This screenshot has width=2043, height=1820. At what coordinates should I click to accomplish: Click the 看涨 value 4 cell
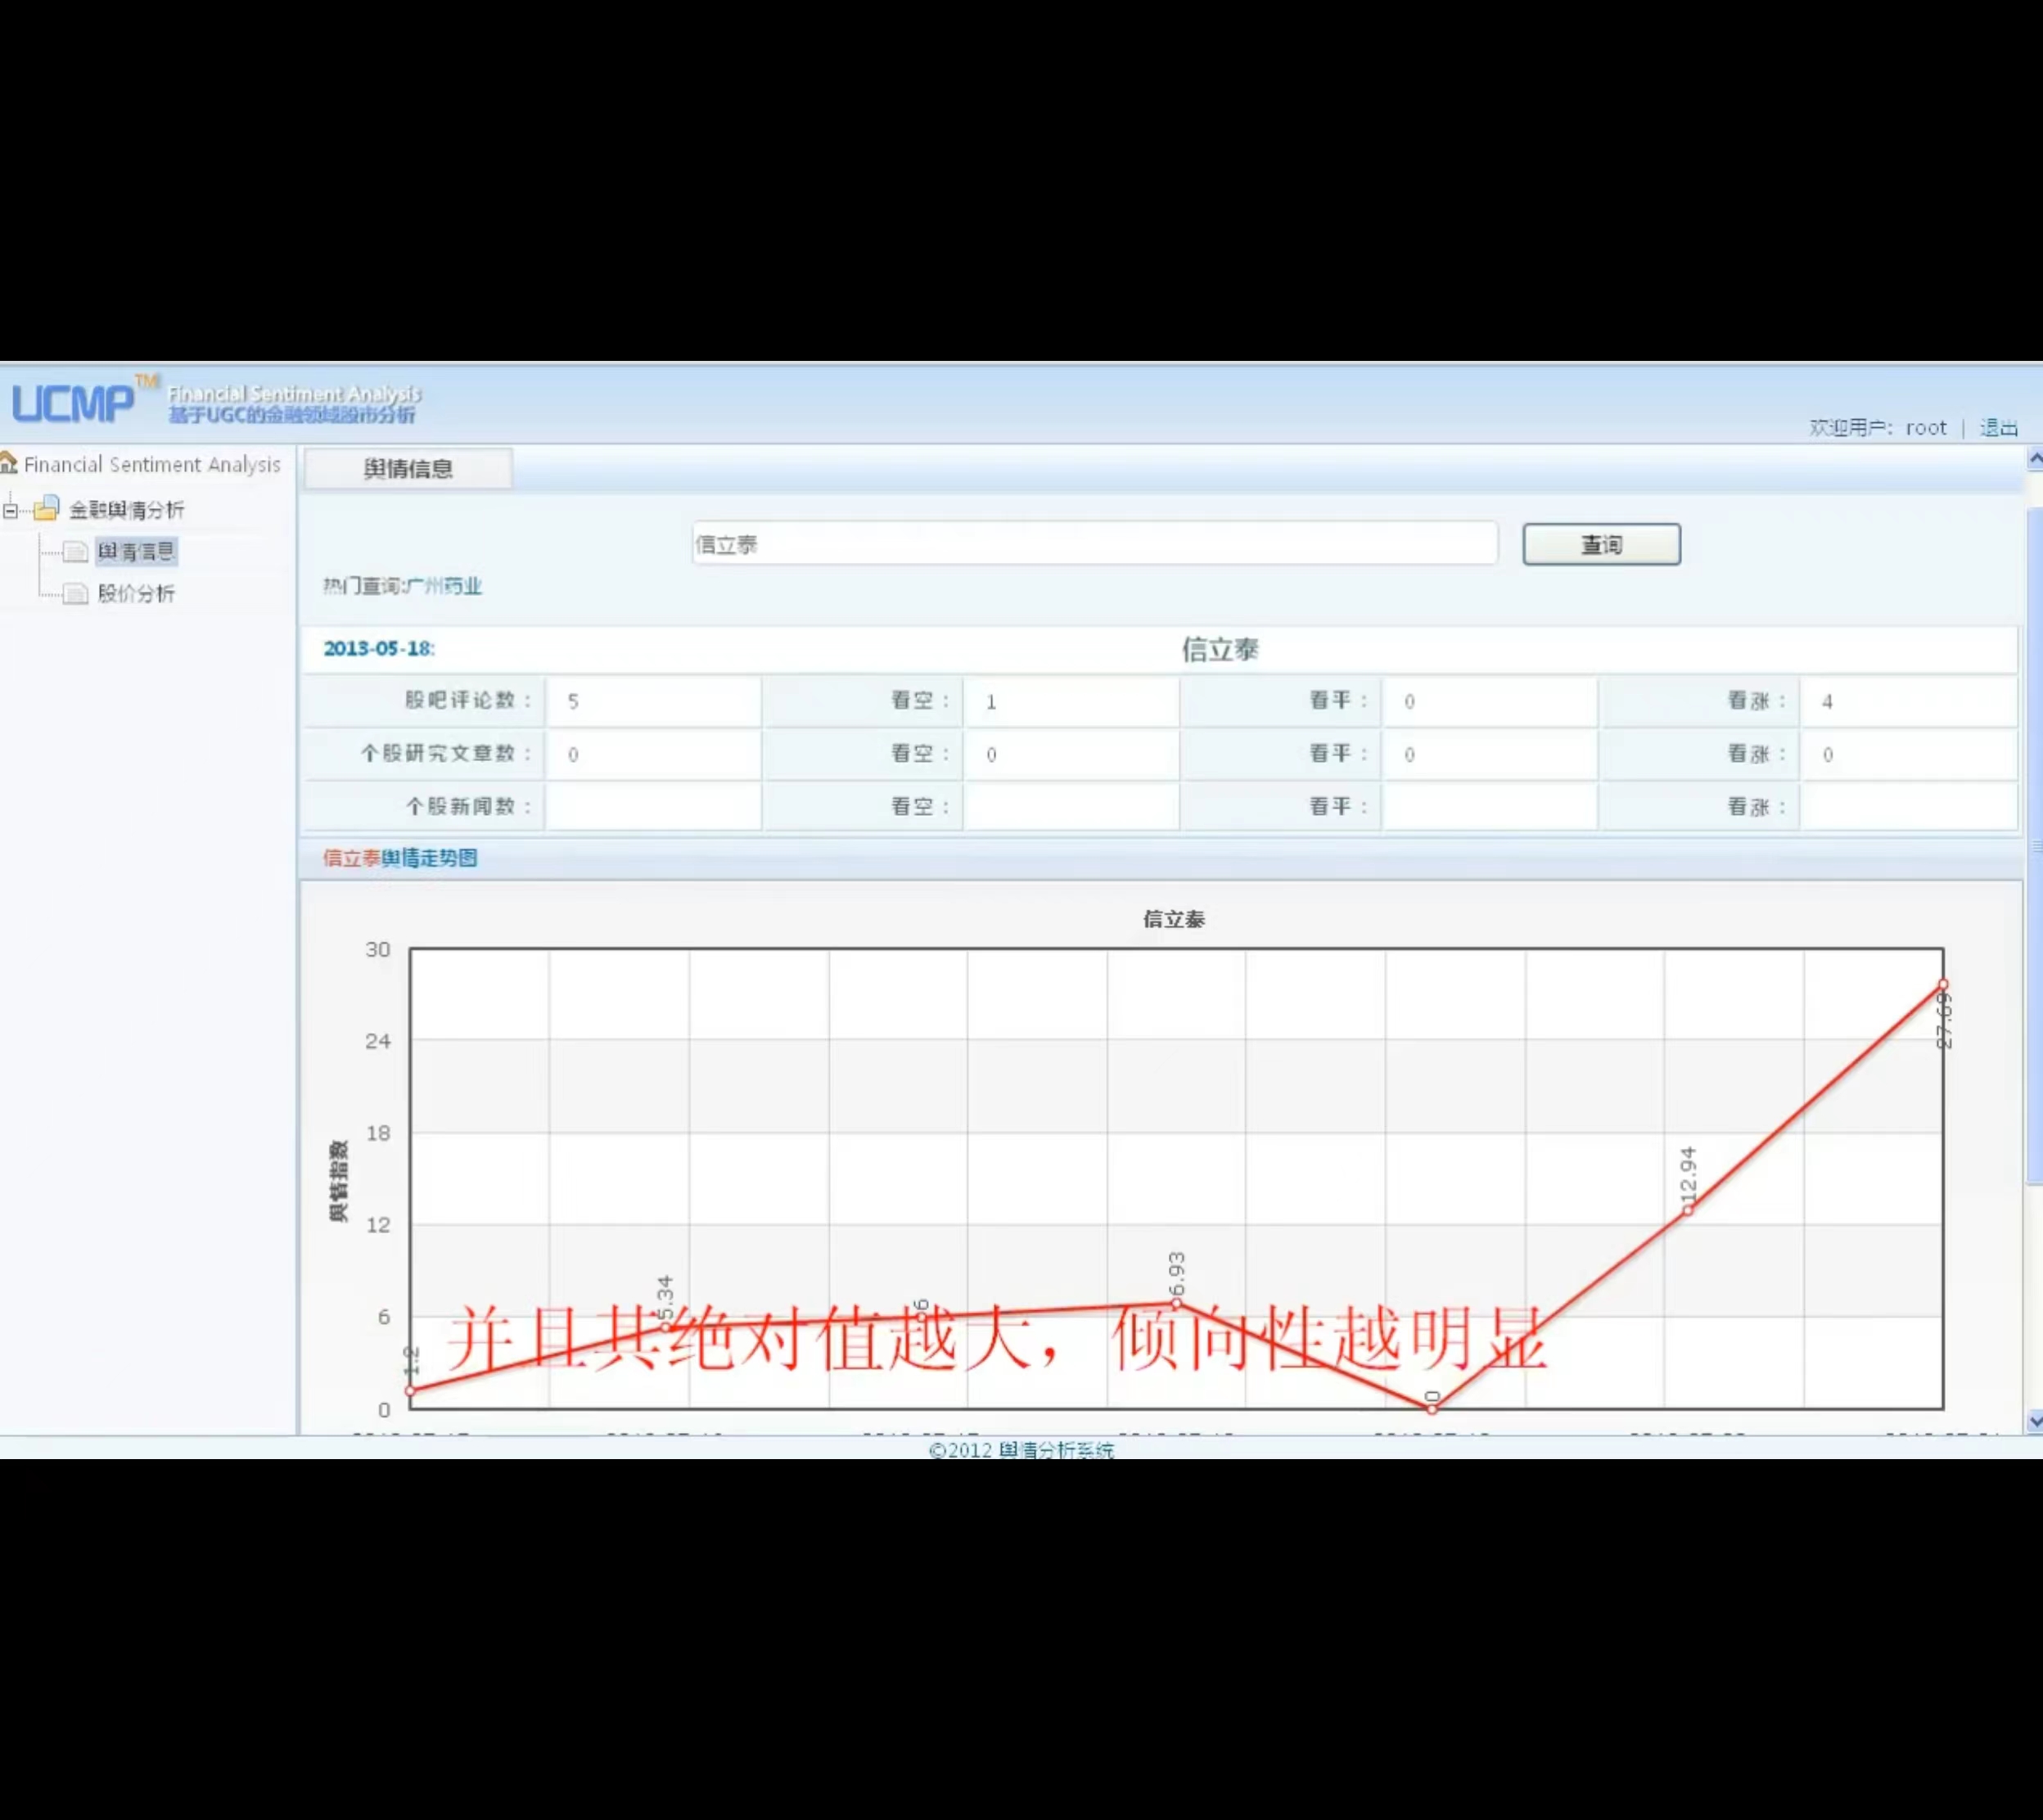click(1908, 701)
